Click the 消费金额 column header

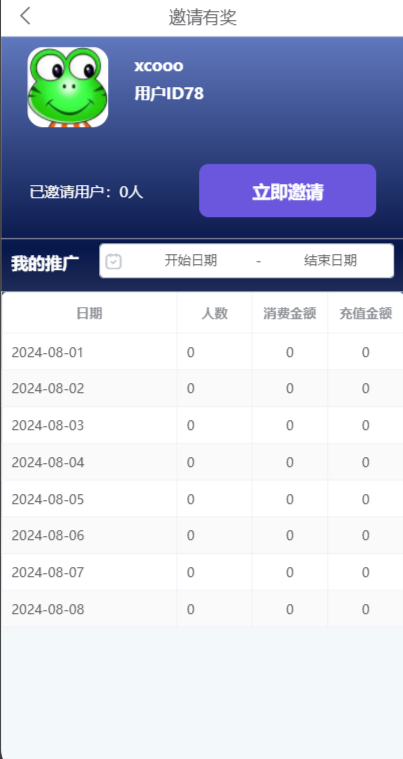(290, 313)
